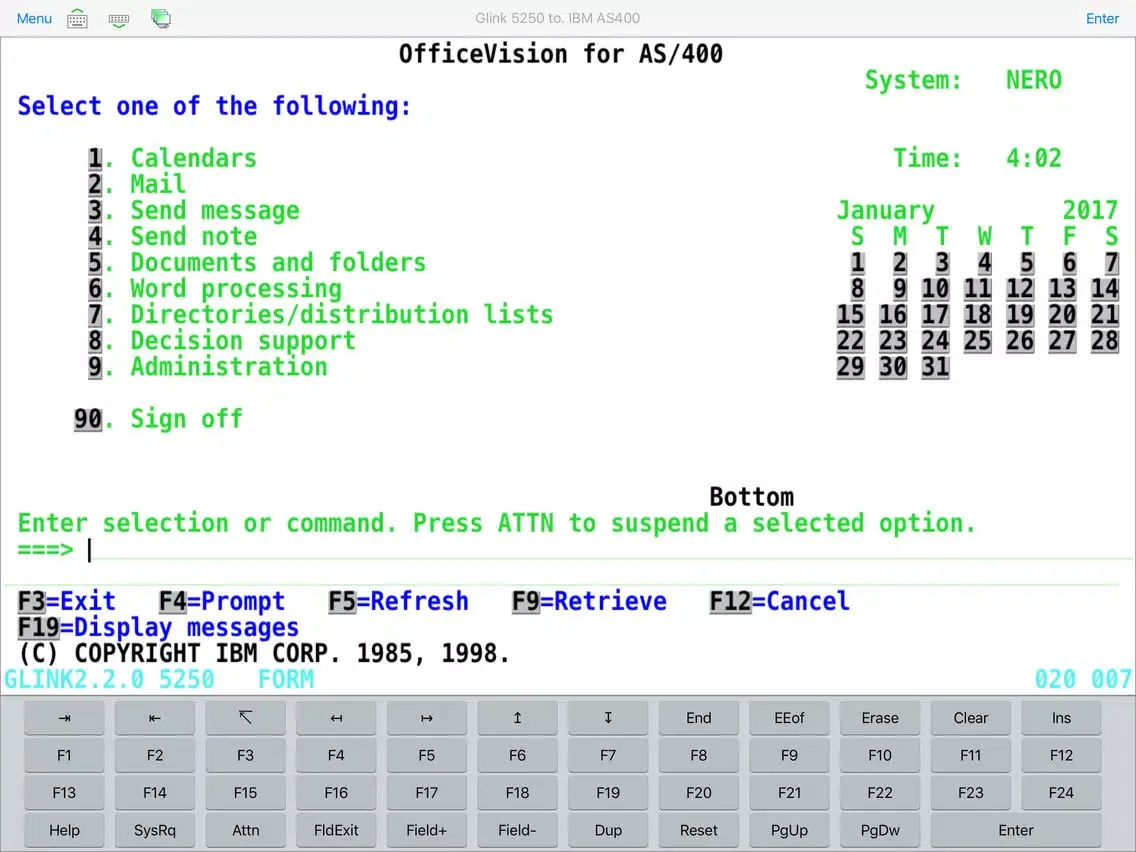Tap the SysRq key
This screenshot has width=1136, height=852.
155,831
